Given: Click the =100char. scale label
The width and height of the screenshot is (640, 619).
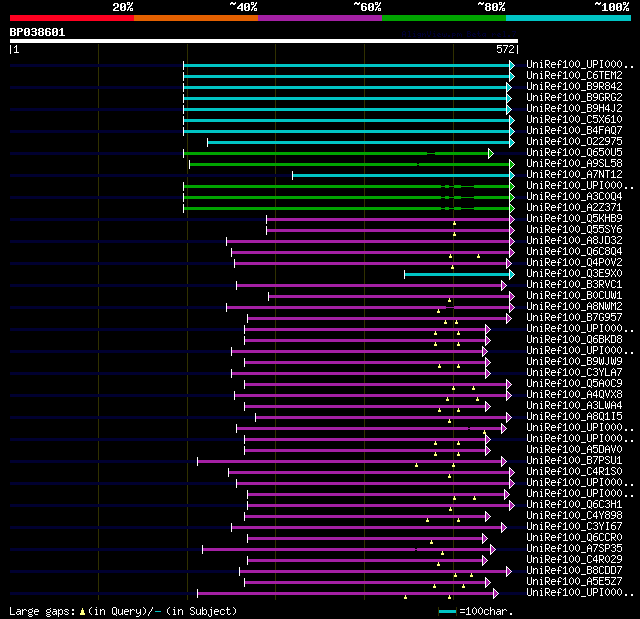Looking at the screenshot, I should coord(486,611).
